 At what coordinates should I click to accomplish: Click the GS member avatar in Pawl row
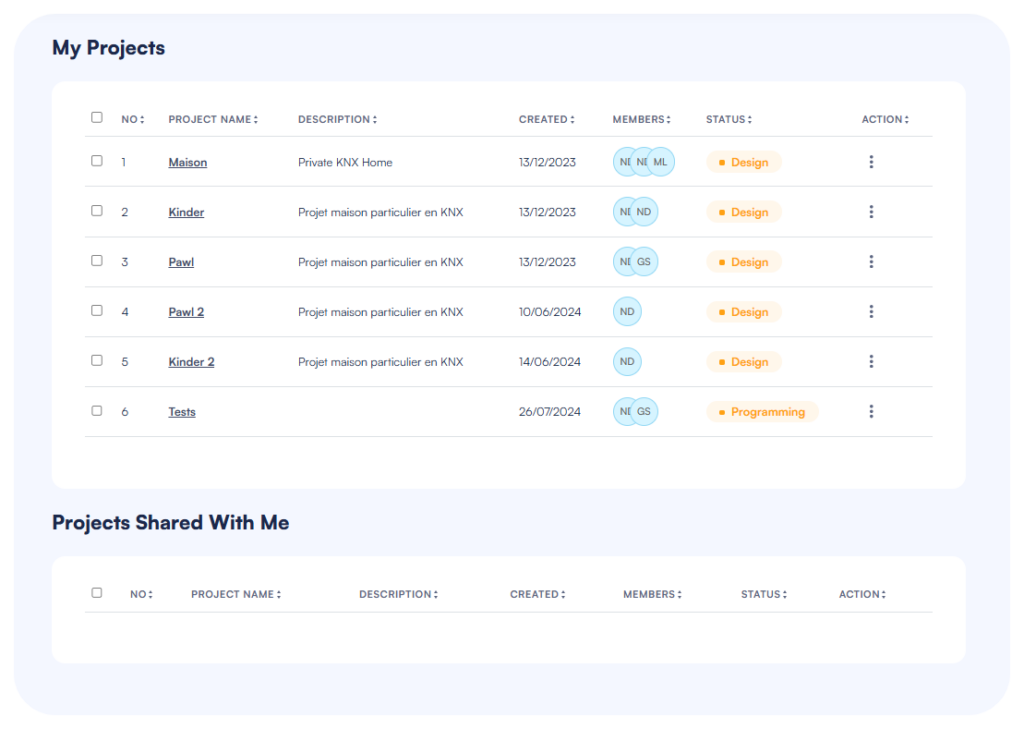[x=645, y=262]
